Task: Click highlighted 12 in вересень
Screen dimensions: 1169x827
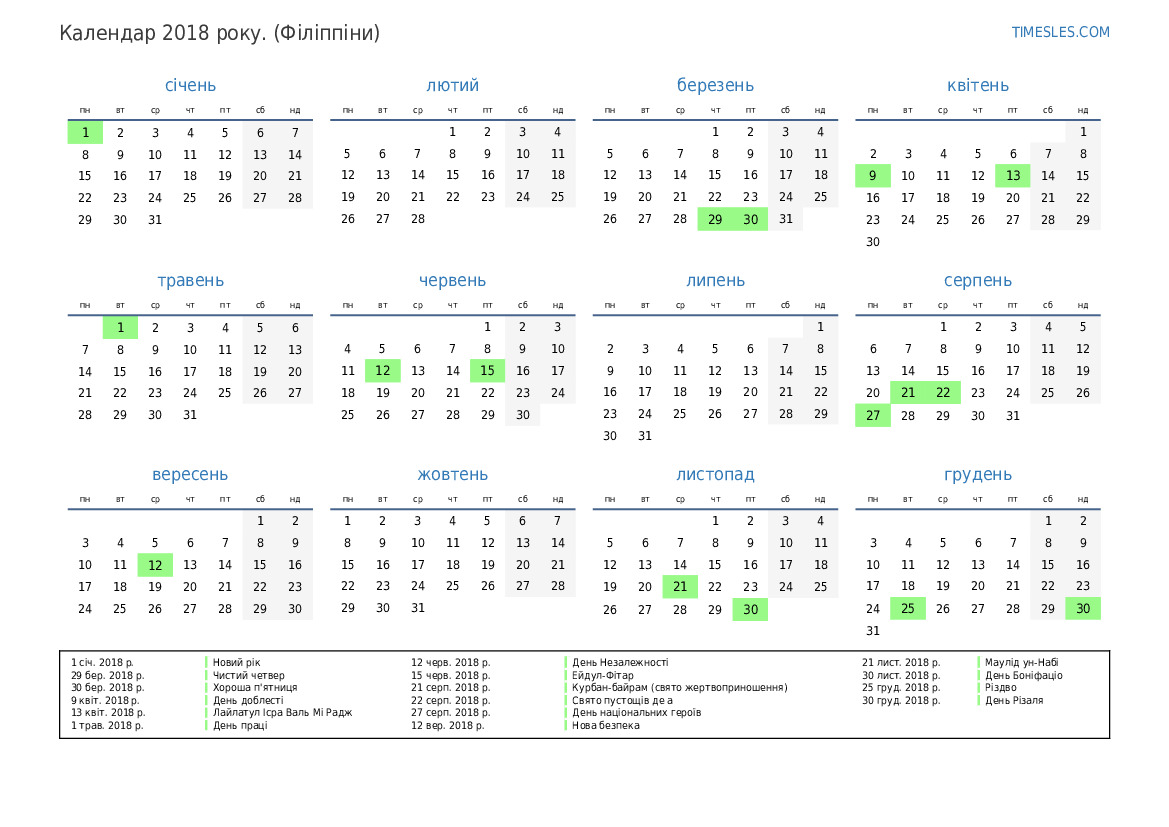Action: (155, 565)
